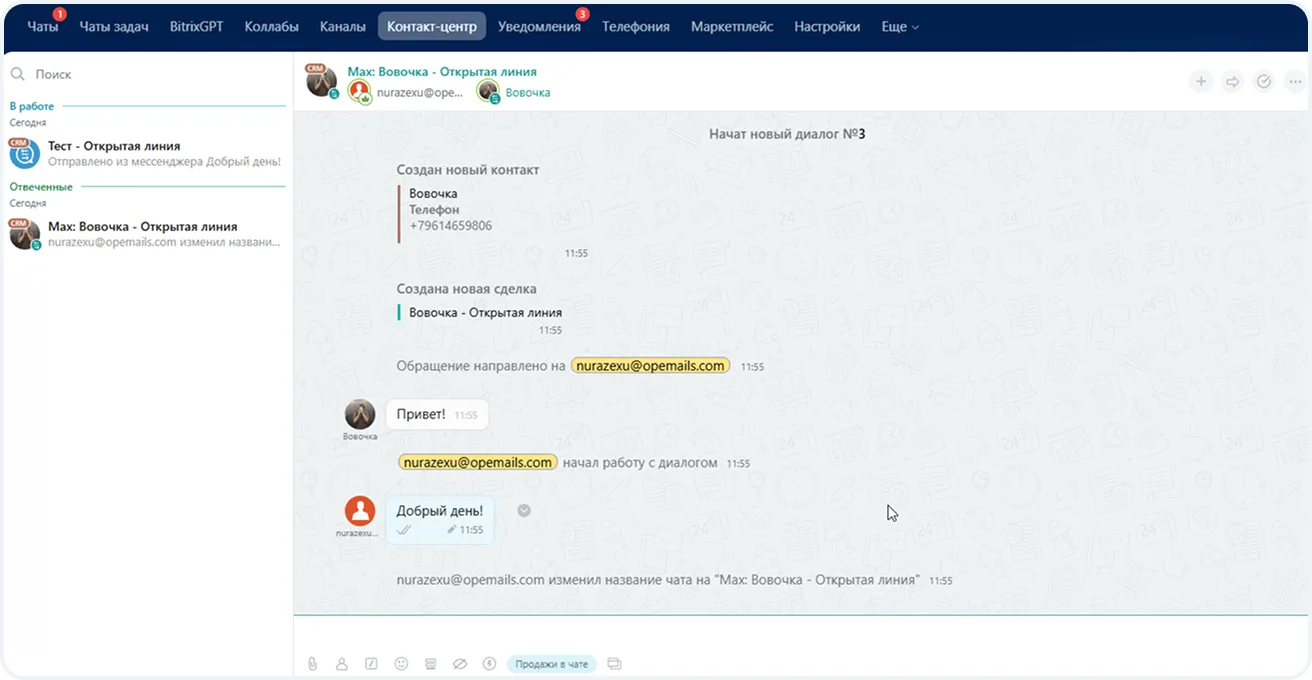Click the deal link Вовочка - Открытая линия
Viewport: 1312px width, 680px height.
coord(485,313)
